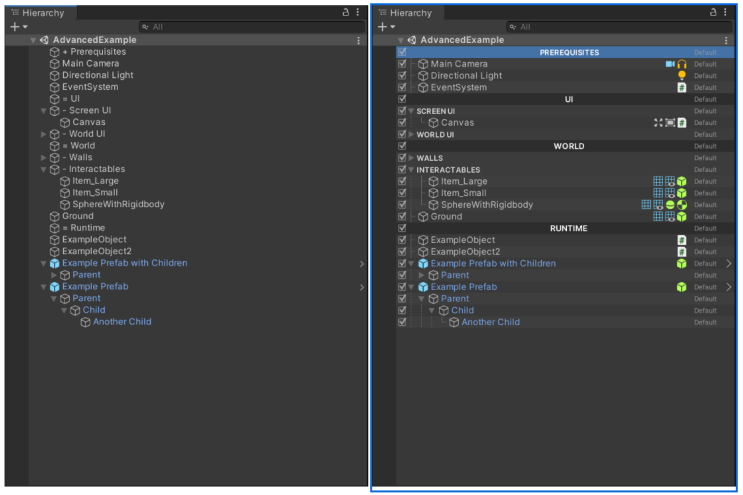Click the Canvas Scaler icon on Canvas row
The width and height of the screenshot is (743, 495).
[x=670, y=123]
